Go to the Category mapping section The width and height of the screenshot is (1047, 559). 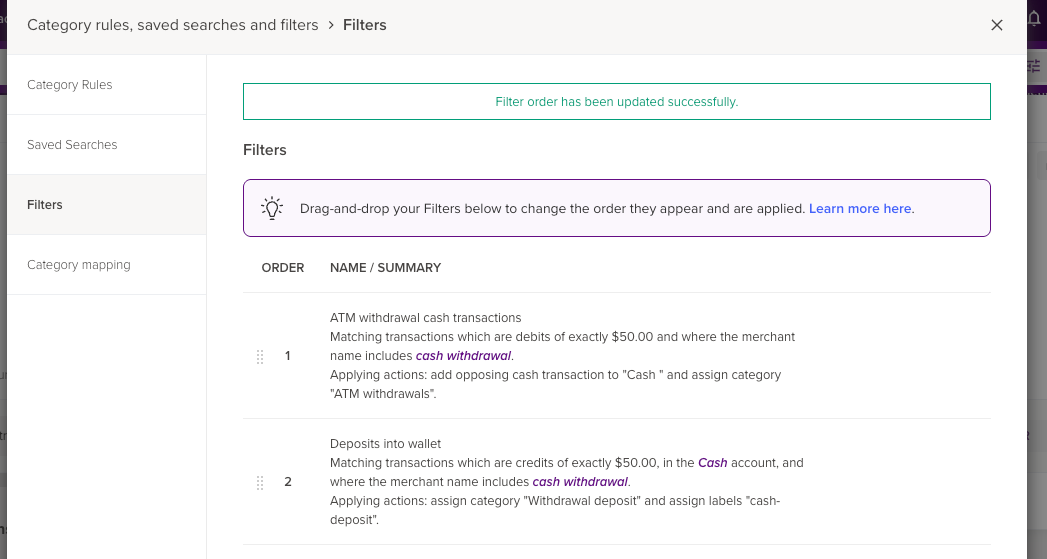click(79, 265)
